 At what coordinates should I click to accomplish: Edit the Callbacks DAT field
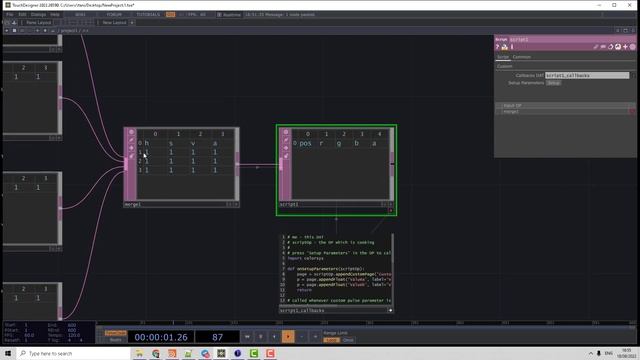(x=587, y=76)
